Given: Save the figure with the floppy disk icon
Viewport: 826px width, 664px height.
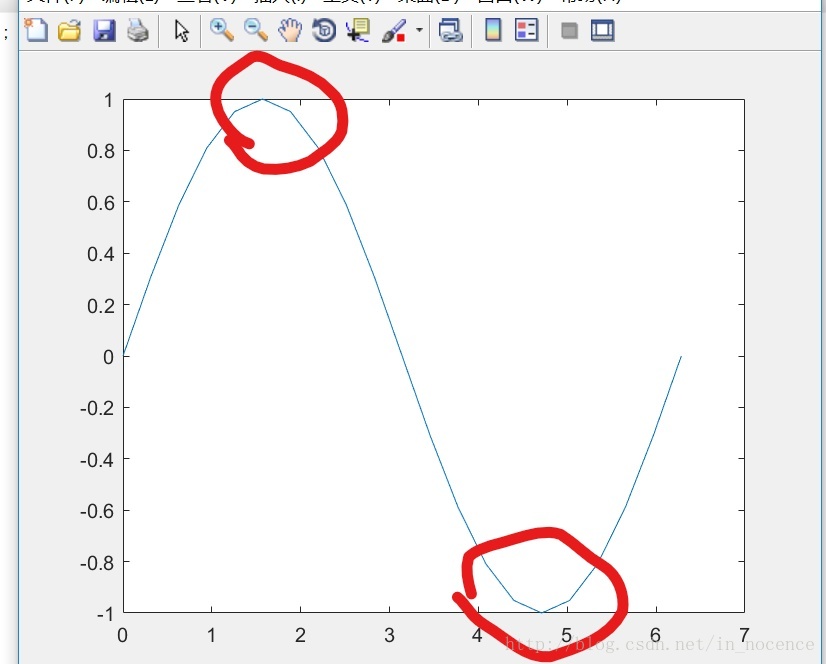Looking at the screenshot, I should (x=104, y=31).
